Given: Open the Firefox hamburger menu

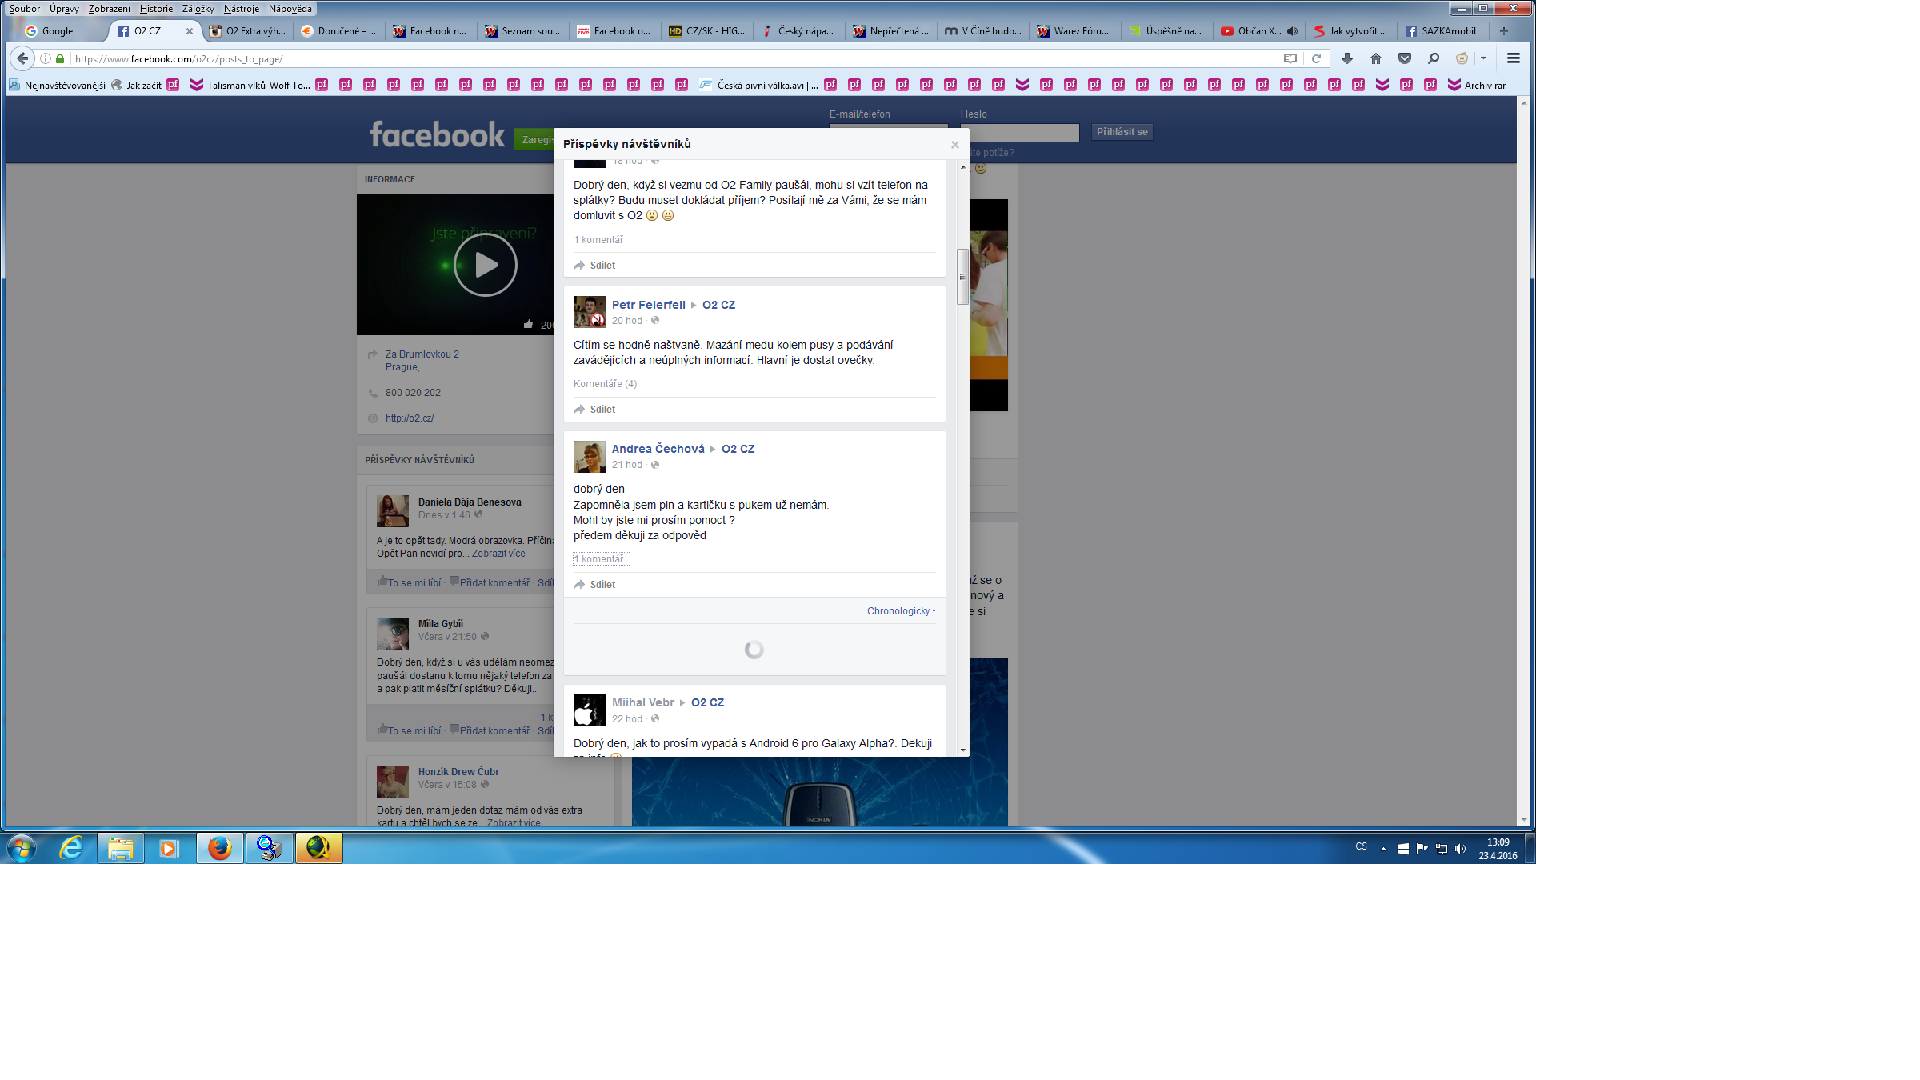Looking at the screenshot, I should click(1513, 59).
